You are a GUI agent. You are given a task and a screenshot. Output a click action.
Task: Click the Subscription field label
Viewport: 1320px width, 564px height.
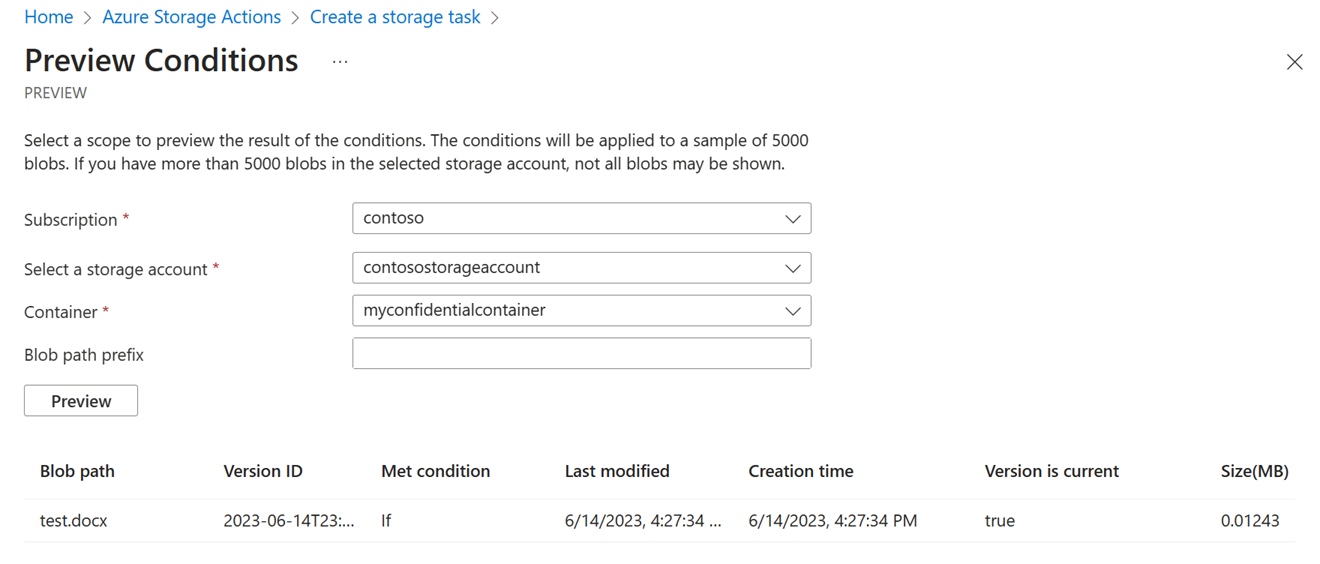[x=71, y=220]
